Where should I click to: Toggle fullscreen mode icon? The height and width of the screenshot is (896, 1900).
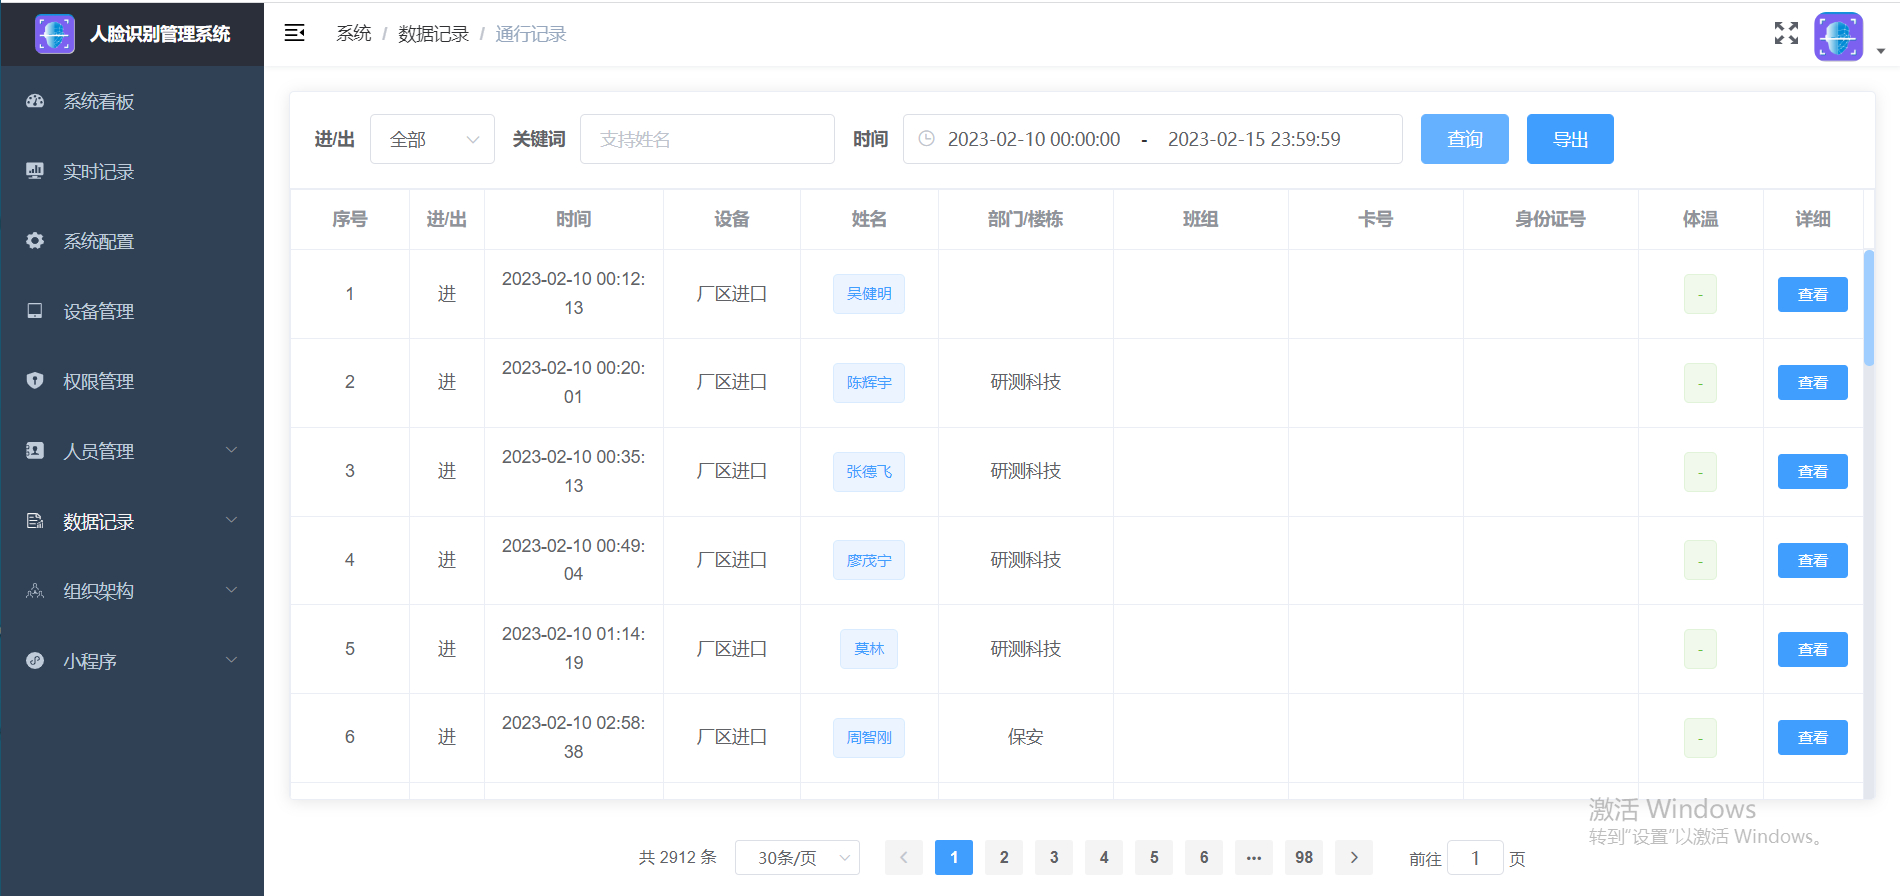click(x=1786, y=33)
